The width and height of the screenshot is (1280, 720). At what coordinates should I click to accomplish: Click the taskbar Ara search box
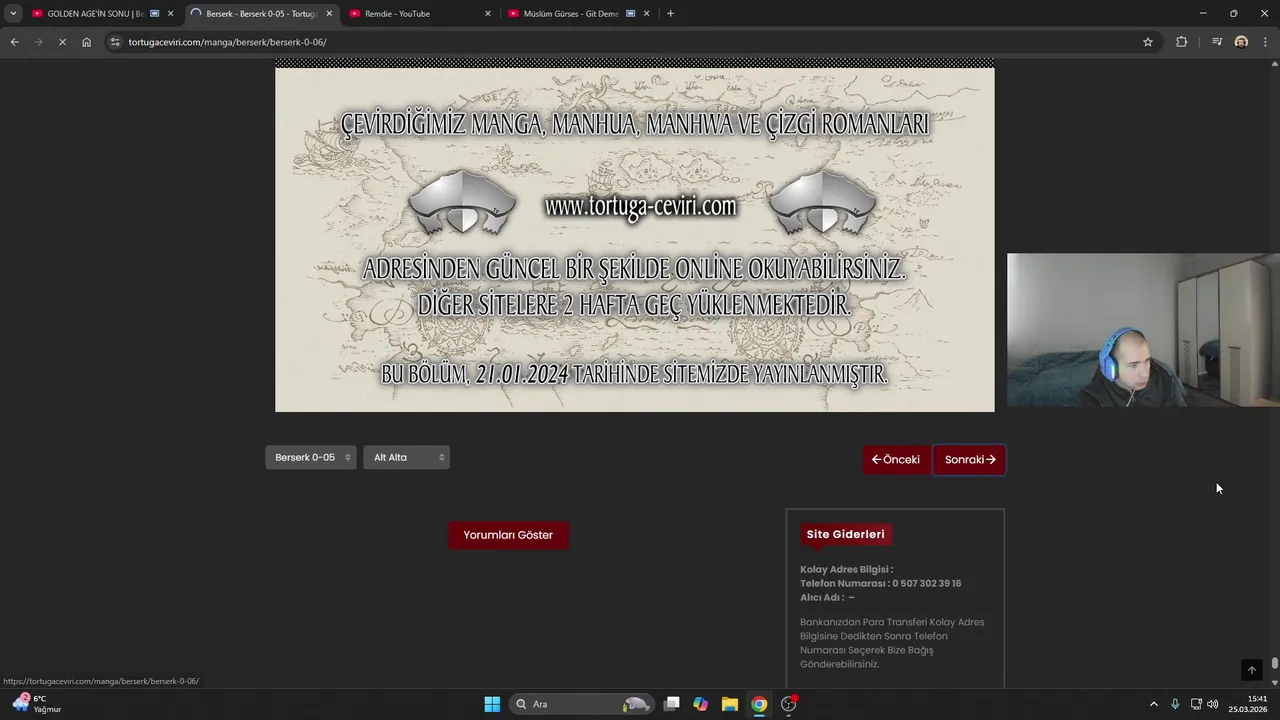click(580, 704)
